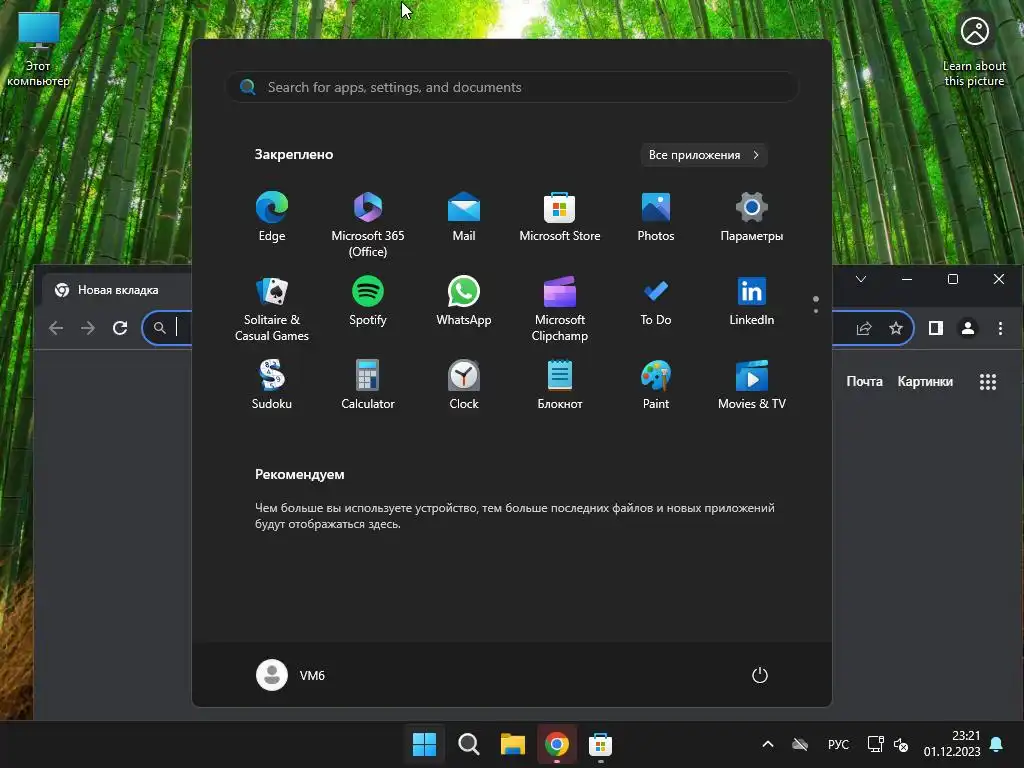
Task: Click the OneDrive cloud tray icon
Action: tap(800, 744)
